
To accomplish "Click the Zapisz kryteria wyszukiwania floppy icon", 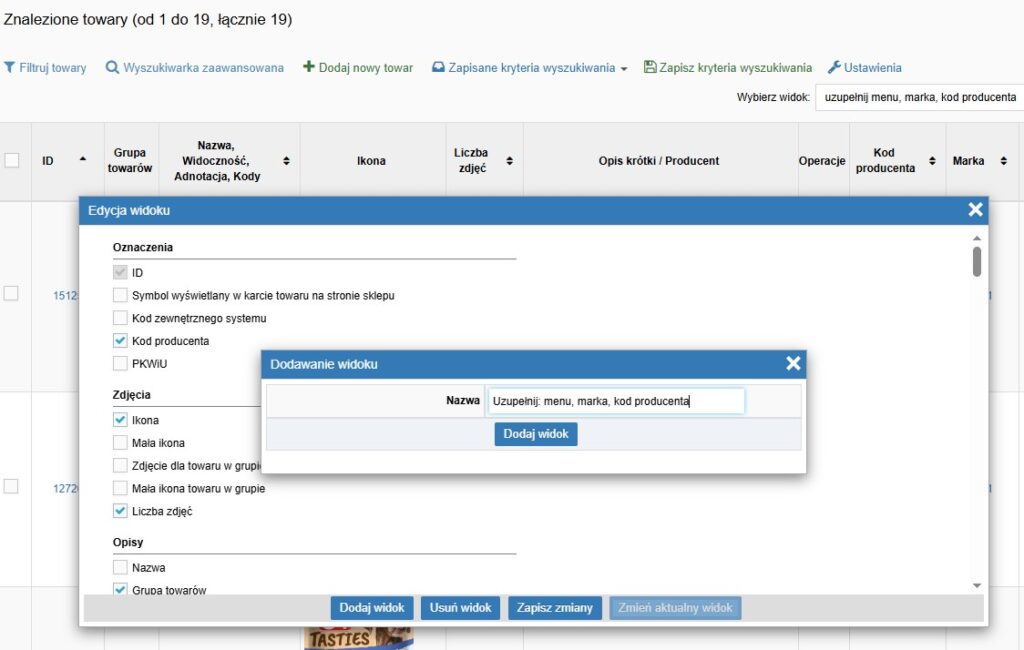I will pyautogui.click(x=650, y=68).
